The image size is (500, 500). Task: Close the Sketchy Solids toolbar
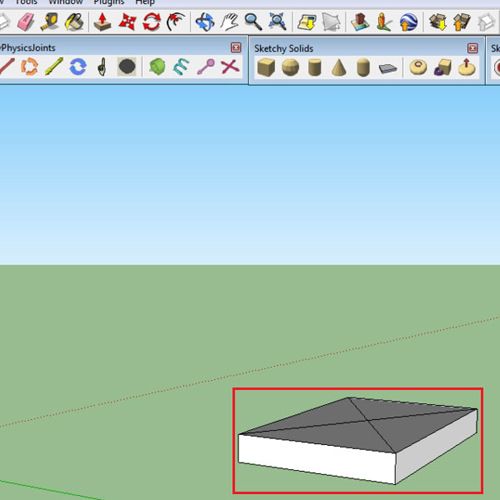pos(473,48)
